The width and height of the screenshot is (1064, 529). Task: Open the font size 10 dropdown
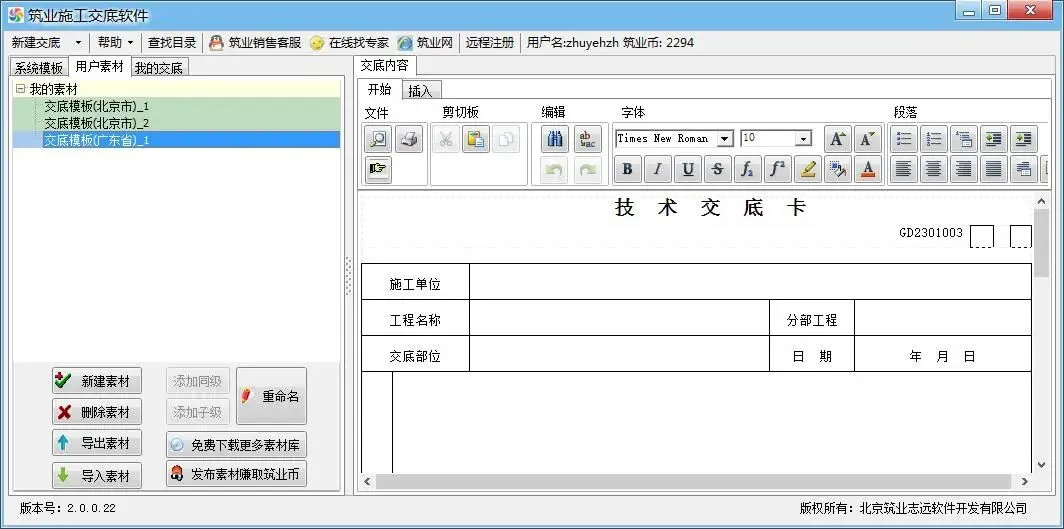coord(804,138)
